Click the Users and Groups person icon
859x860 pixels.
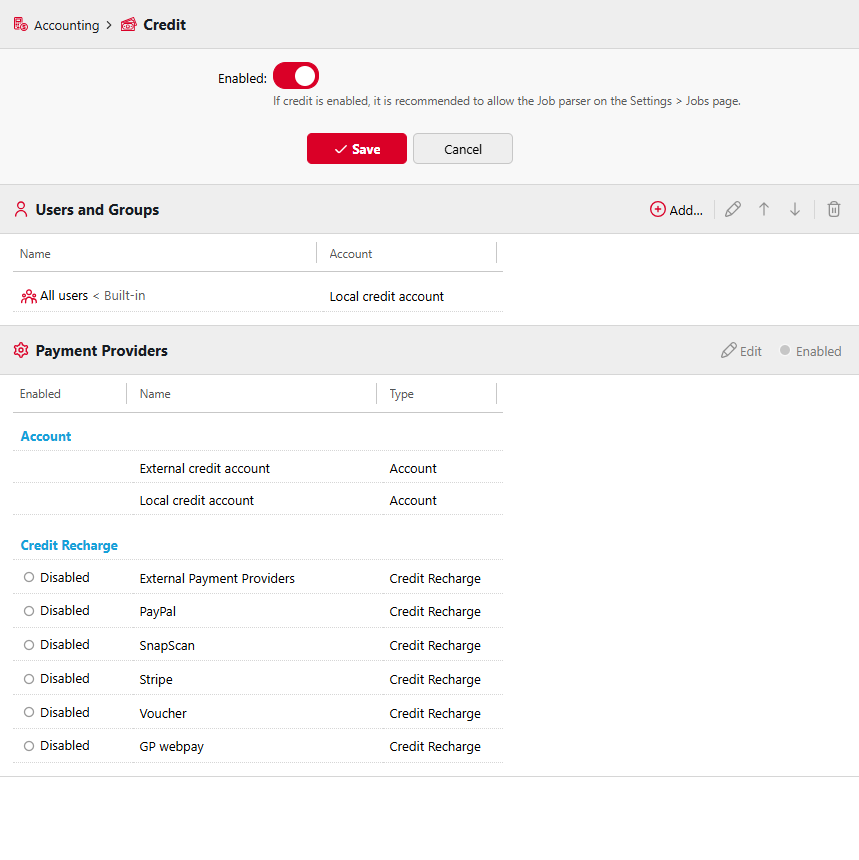21,210
